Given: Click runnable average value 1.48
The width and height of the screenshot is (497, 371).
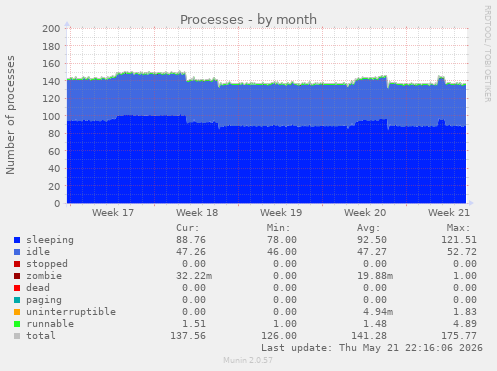Looking at the screenshot, I should pyautogui.click(x=375, y=324).
